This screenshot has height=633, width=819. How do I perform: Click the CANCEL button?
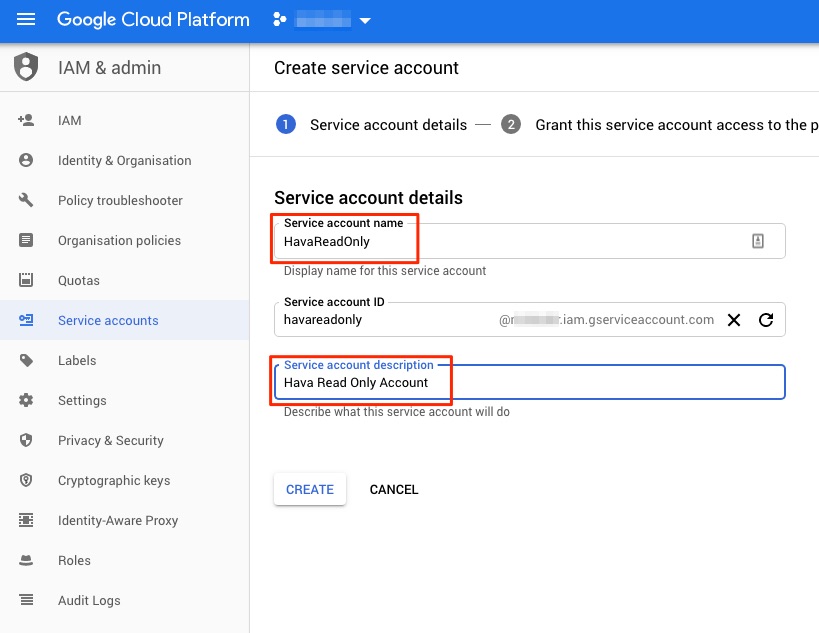[394, 489]
